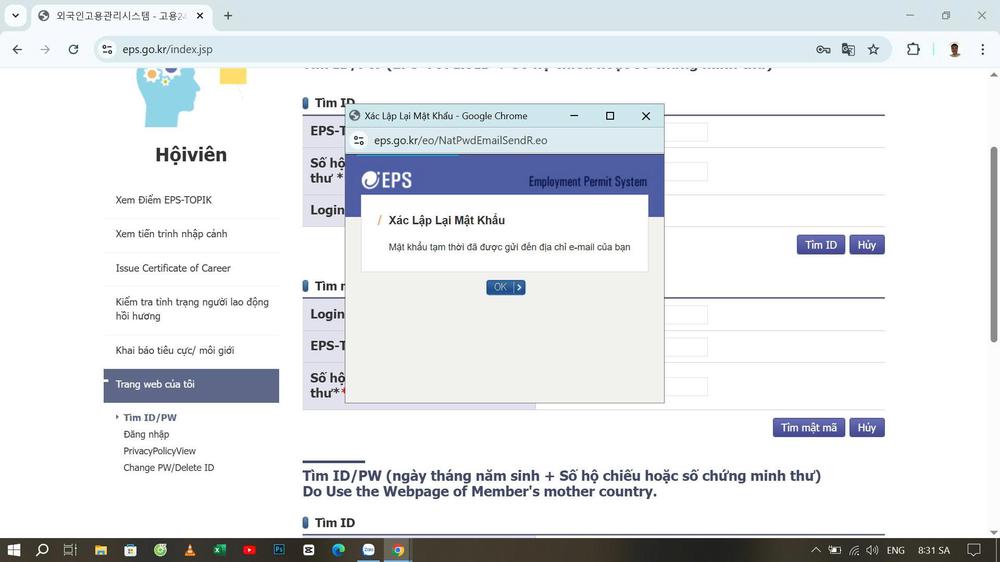Close the Xác Lập Lại Mật Khẩu popup window
The height and width of the screenshot is (562, 1000).
pos(645,115)
